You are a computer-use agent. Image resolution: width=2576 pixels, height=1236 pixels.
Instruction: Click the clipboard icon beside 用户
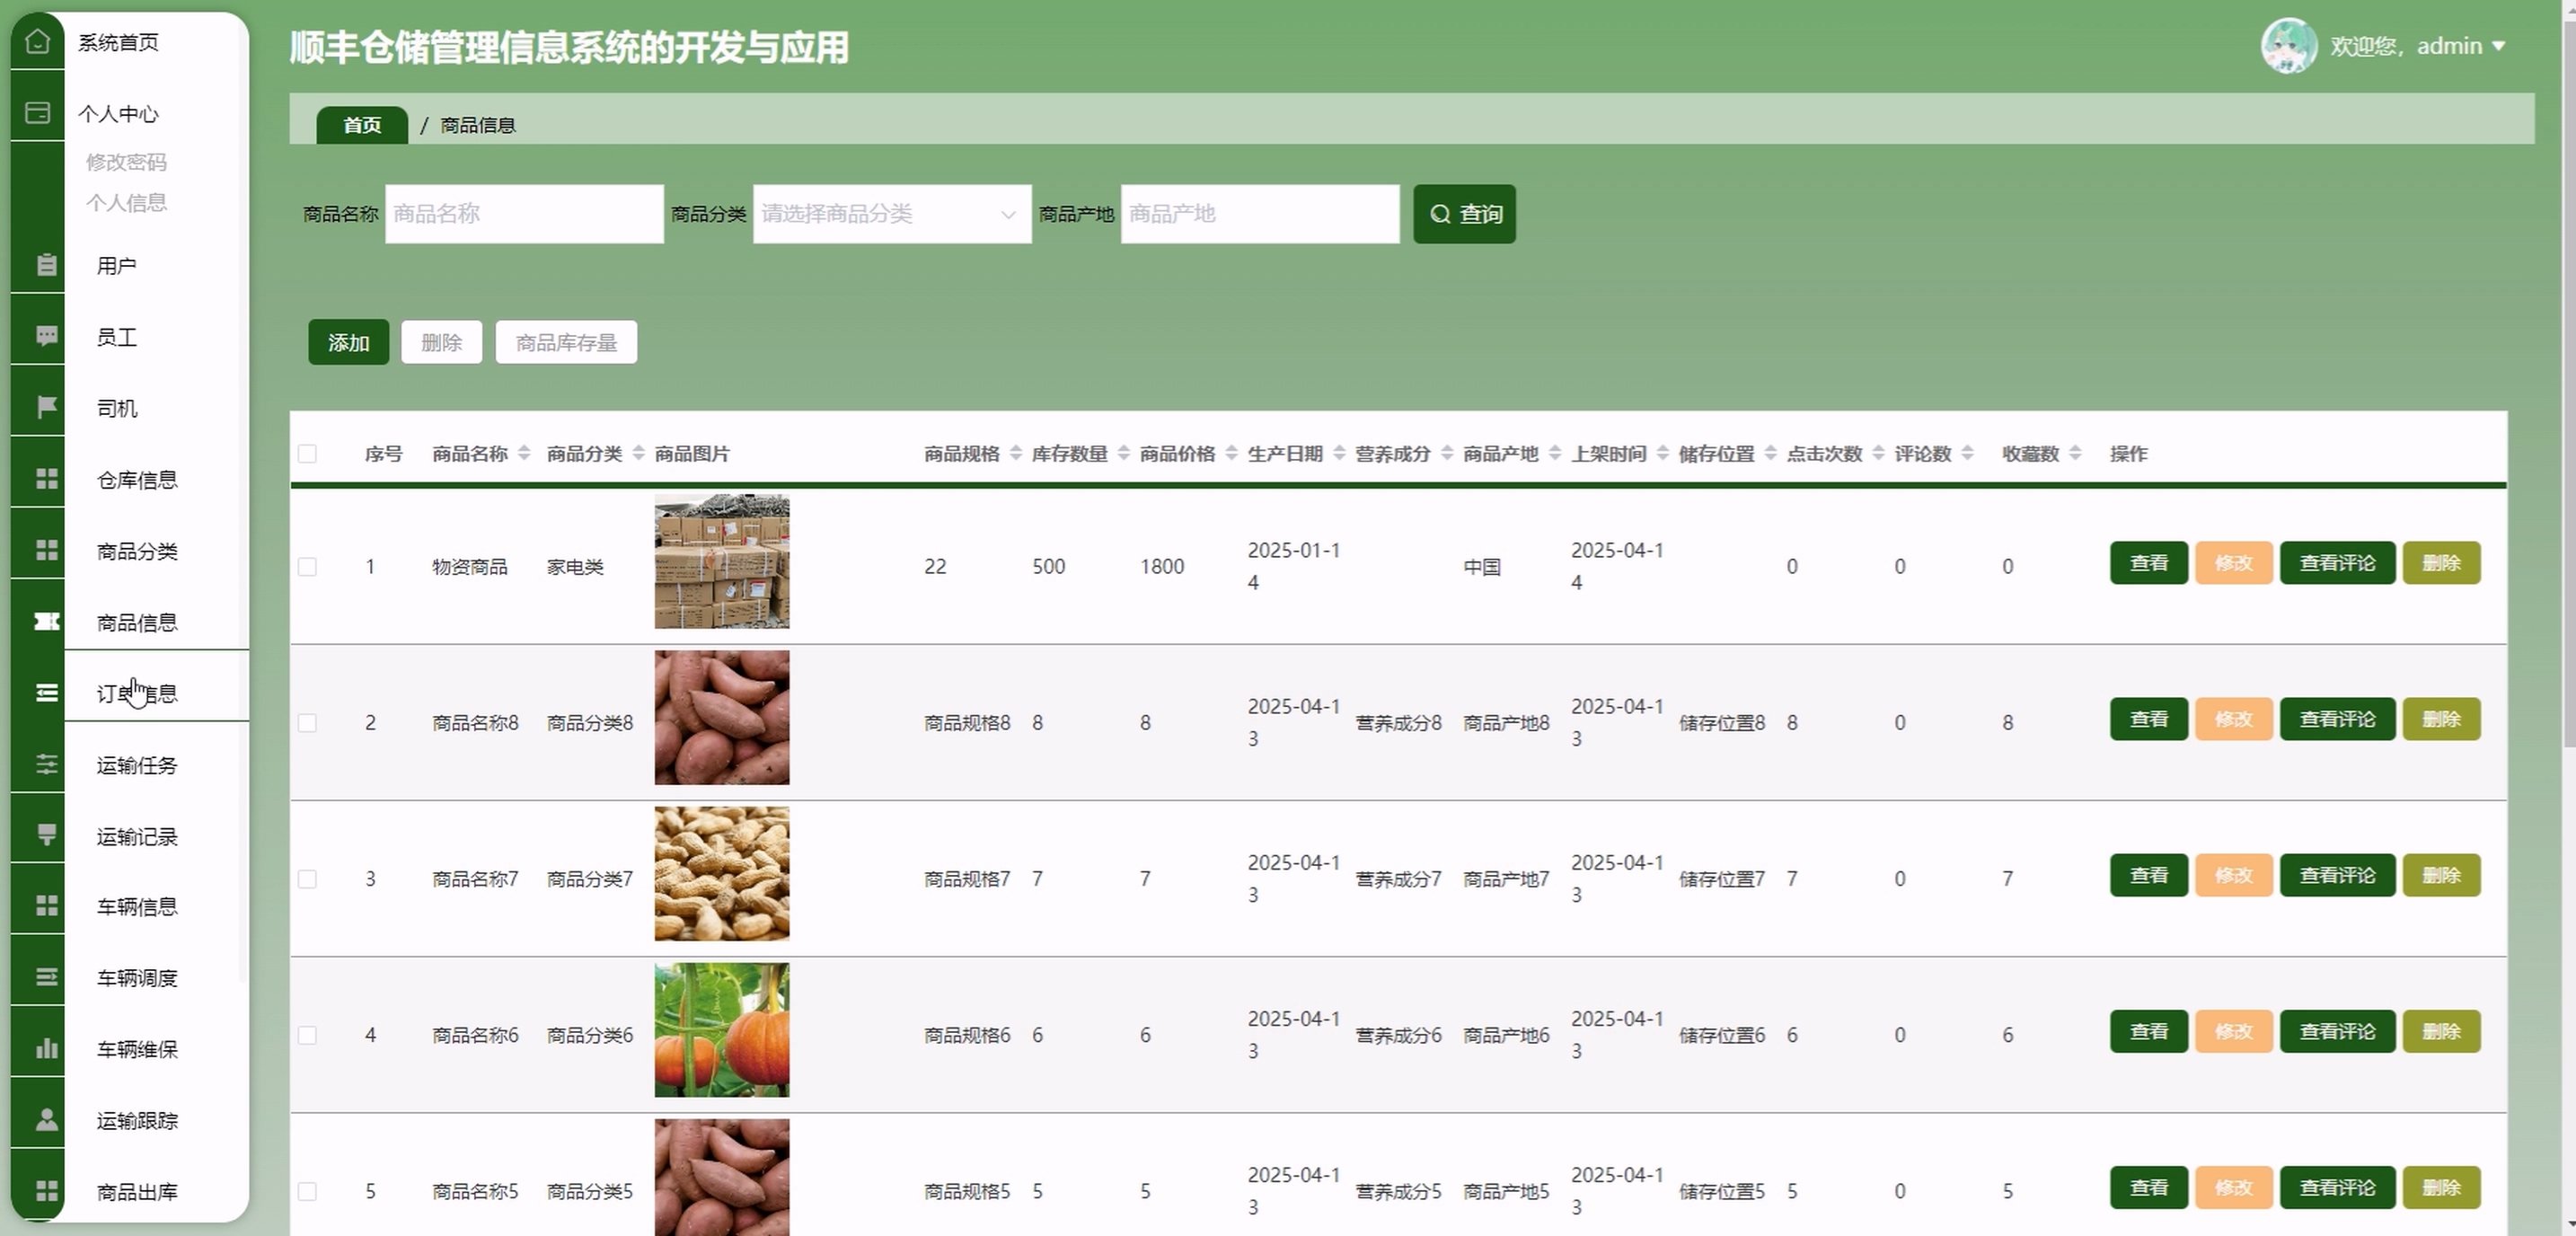click(46, 265)
